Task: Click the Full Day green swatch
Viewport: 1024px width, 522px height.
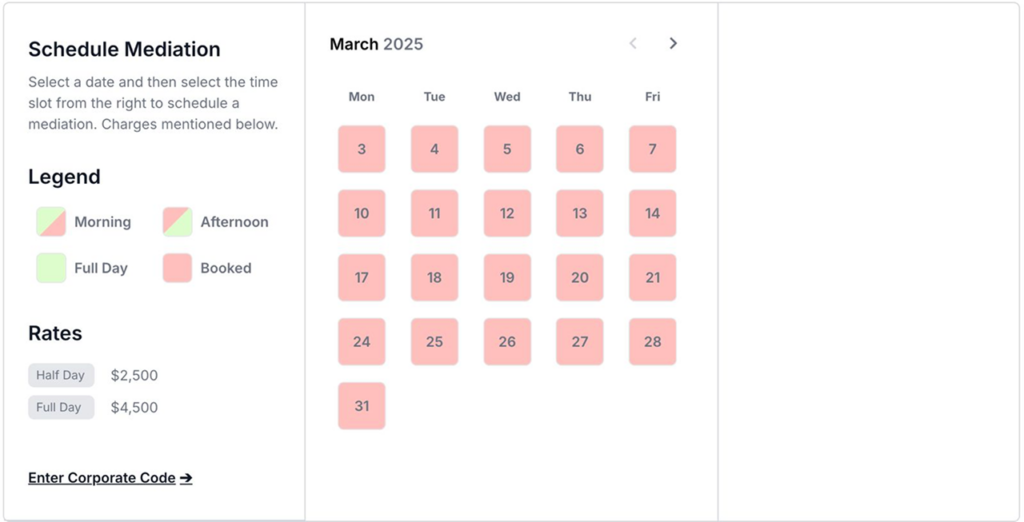Action: click(x=51, y=268)
